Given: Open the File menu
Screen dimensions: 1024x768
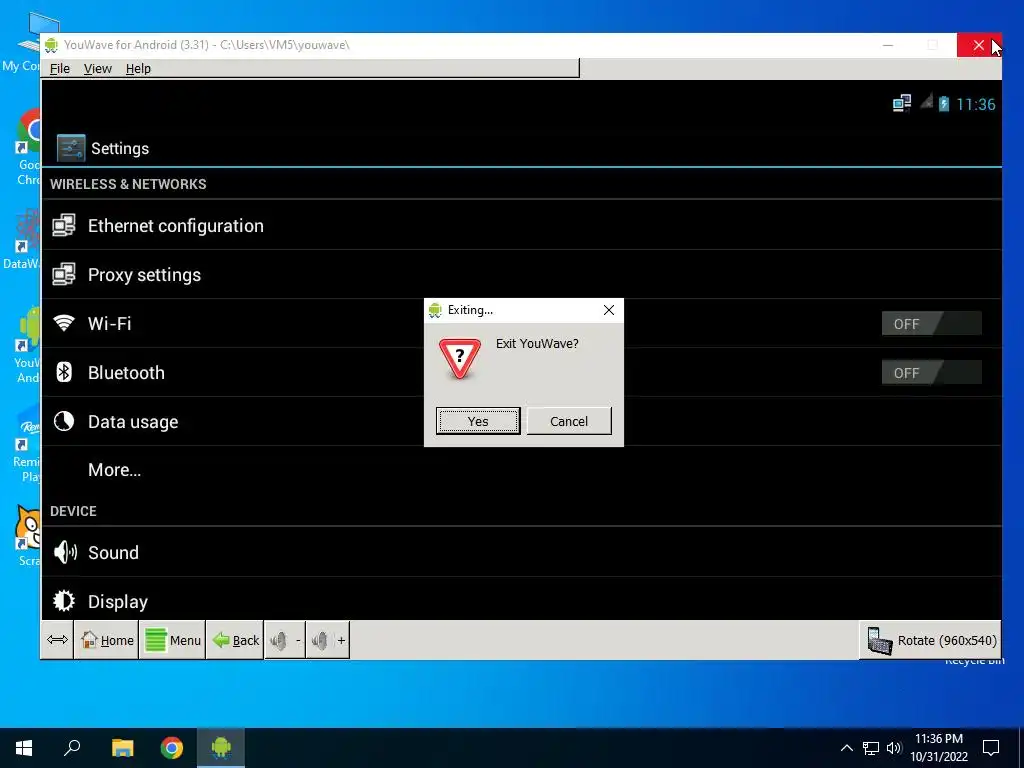Looking at the screenshot, I should coord(59,69).
